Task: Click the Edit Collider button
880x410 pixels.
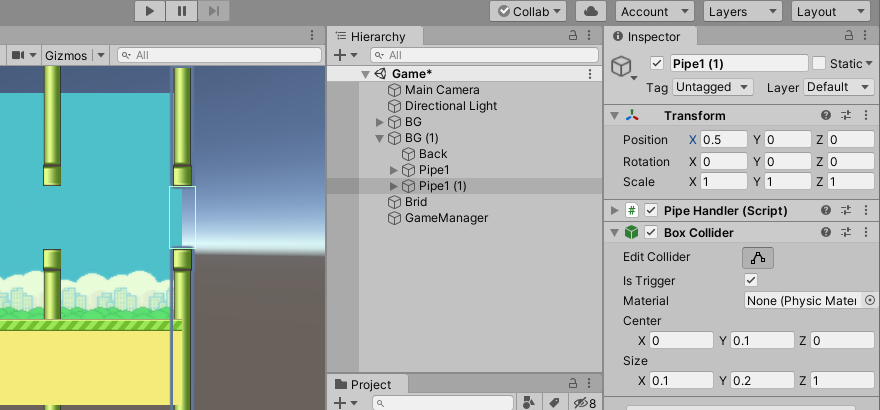Action: coord(758,257)
